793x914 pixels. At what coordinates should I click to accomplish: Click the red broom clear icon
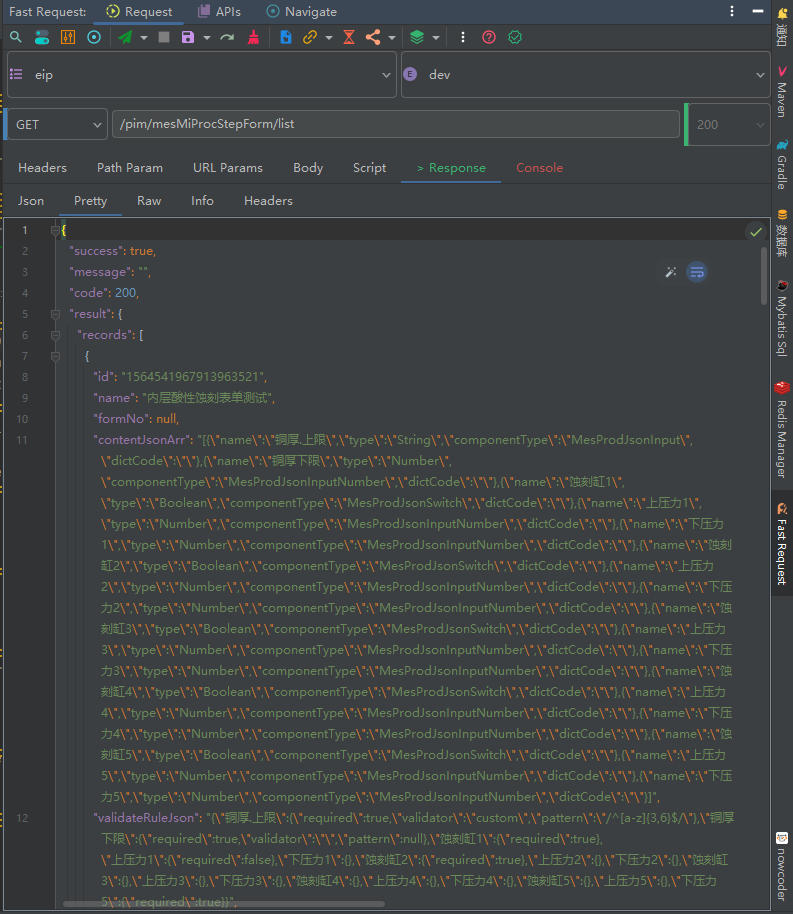[253, 37]
